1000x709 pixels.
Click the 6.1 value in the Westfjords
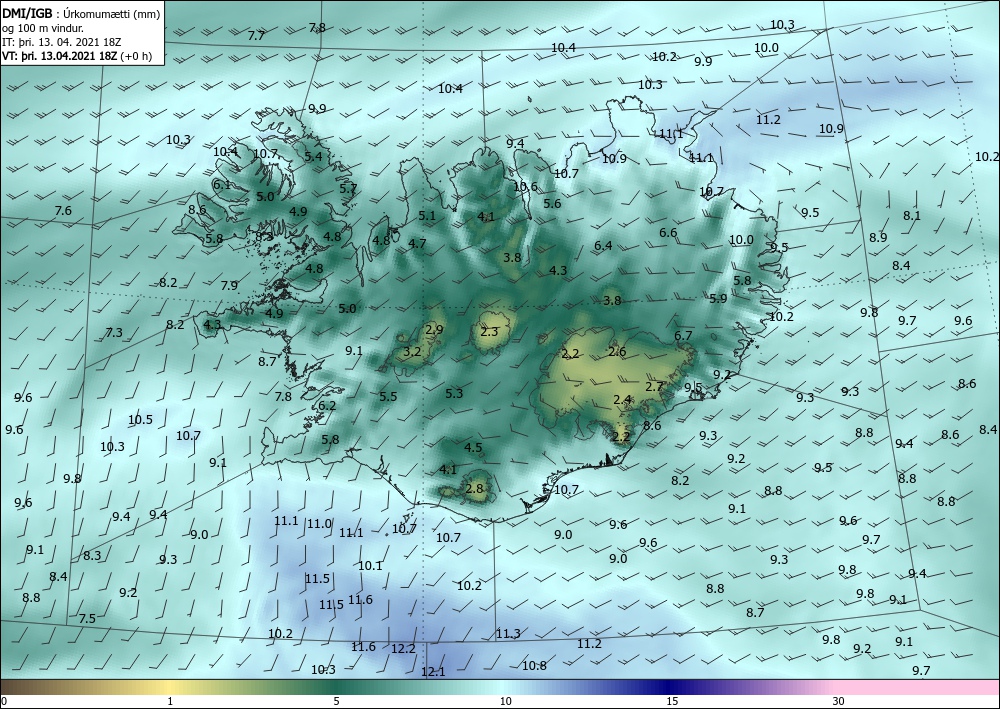coord(221,184)
